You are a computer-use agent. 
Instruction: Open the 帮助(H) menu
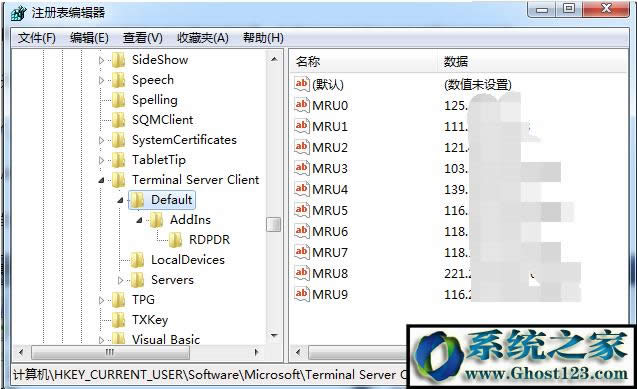[263, 38]
